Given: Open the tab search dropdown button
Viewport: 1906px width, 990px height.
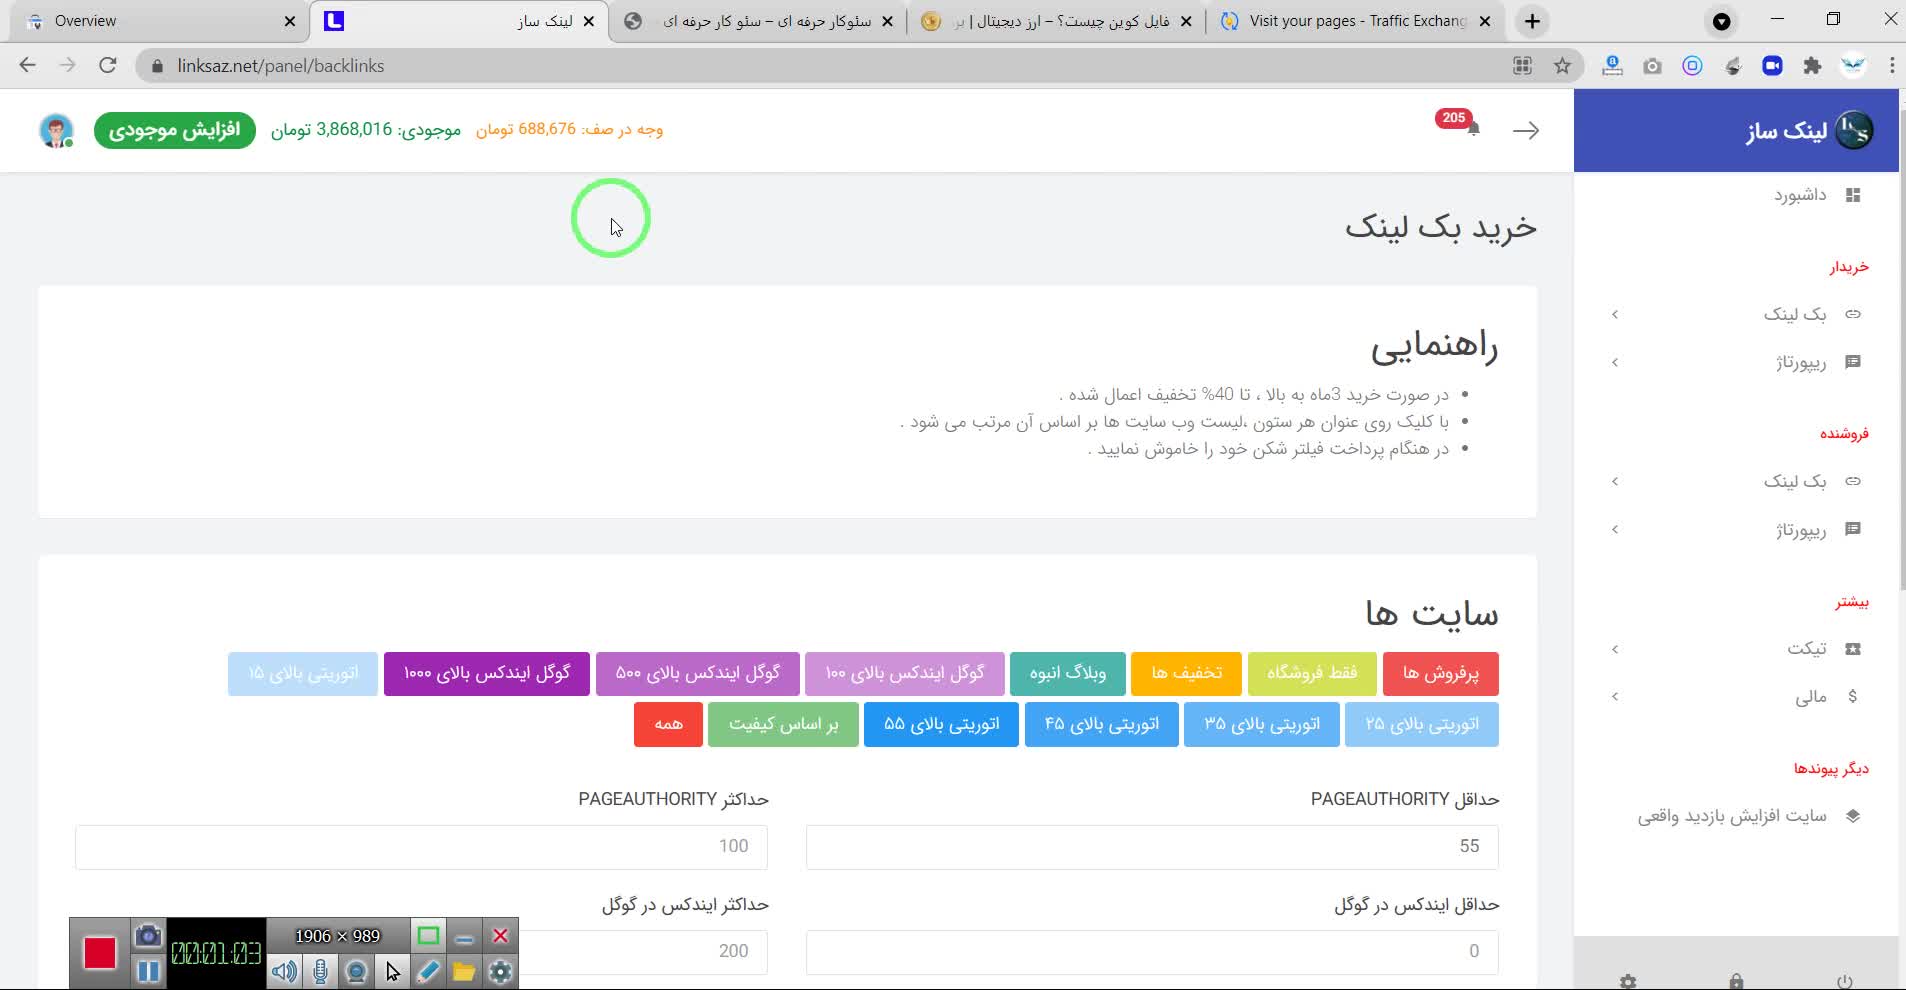Looking at the screenshot, I should coord(1722,21).
